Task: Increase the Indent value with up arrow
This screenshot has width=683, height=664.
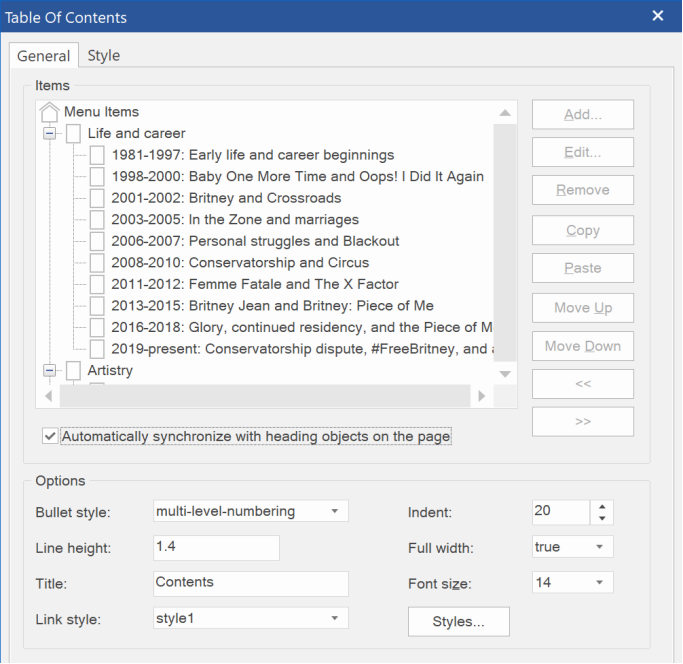Action: pos(602,507)
